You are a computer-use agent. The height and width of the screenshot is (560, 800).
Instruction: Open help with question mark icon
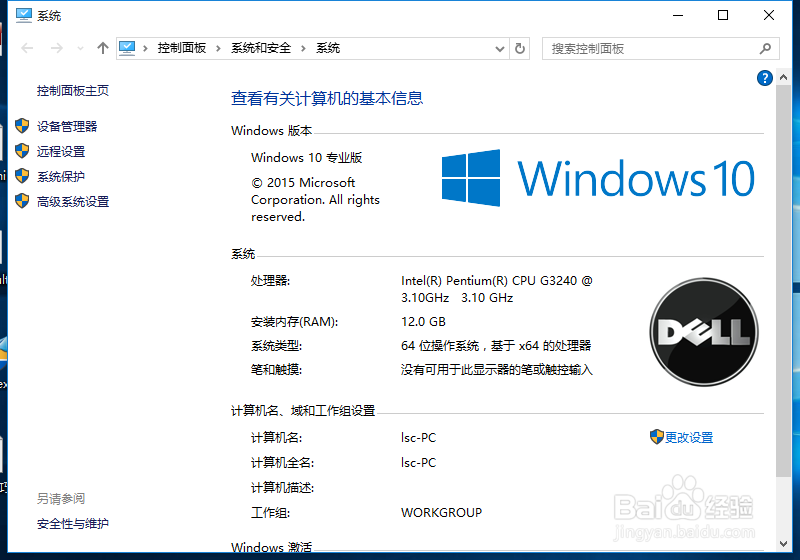coord(764,78)
